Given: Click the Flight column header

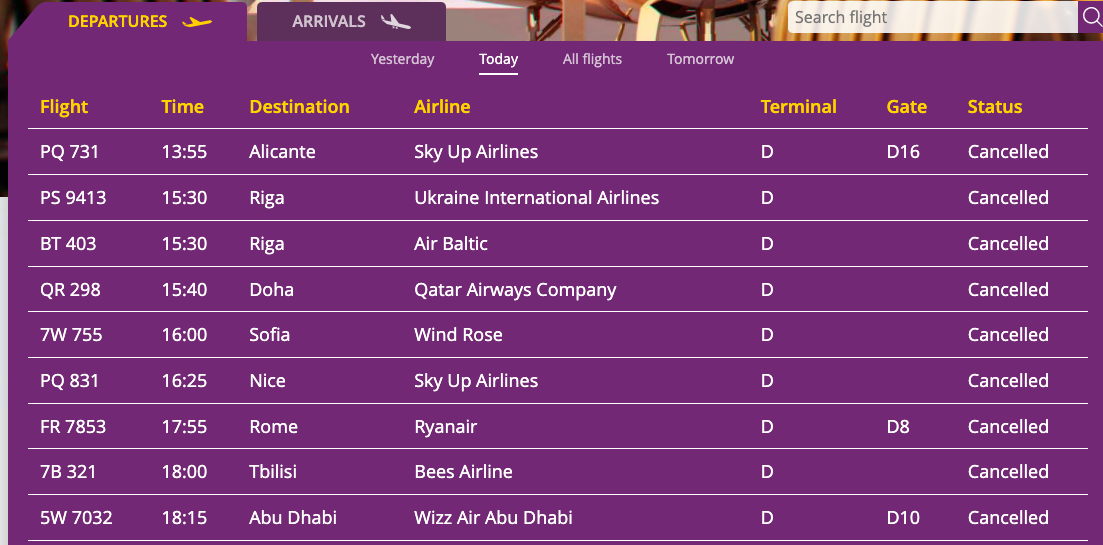Looking at the screenshot, I should pos(64,107).
